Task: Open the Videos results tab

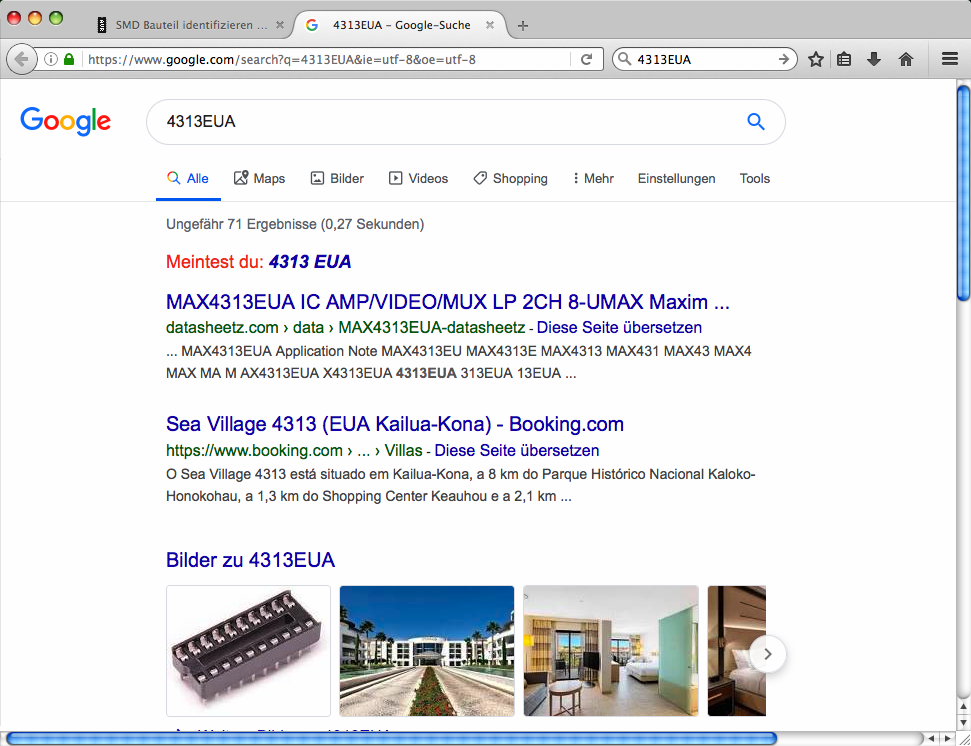Action: tap(419, 178)
